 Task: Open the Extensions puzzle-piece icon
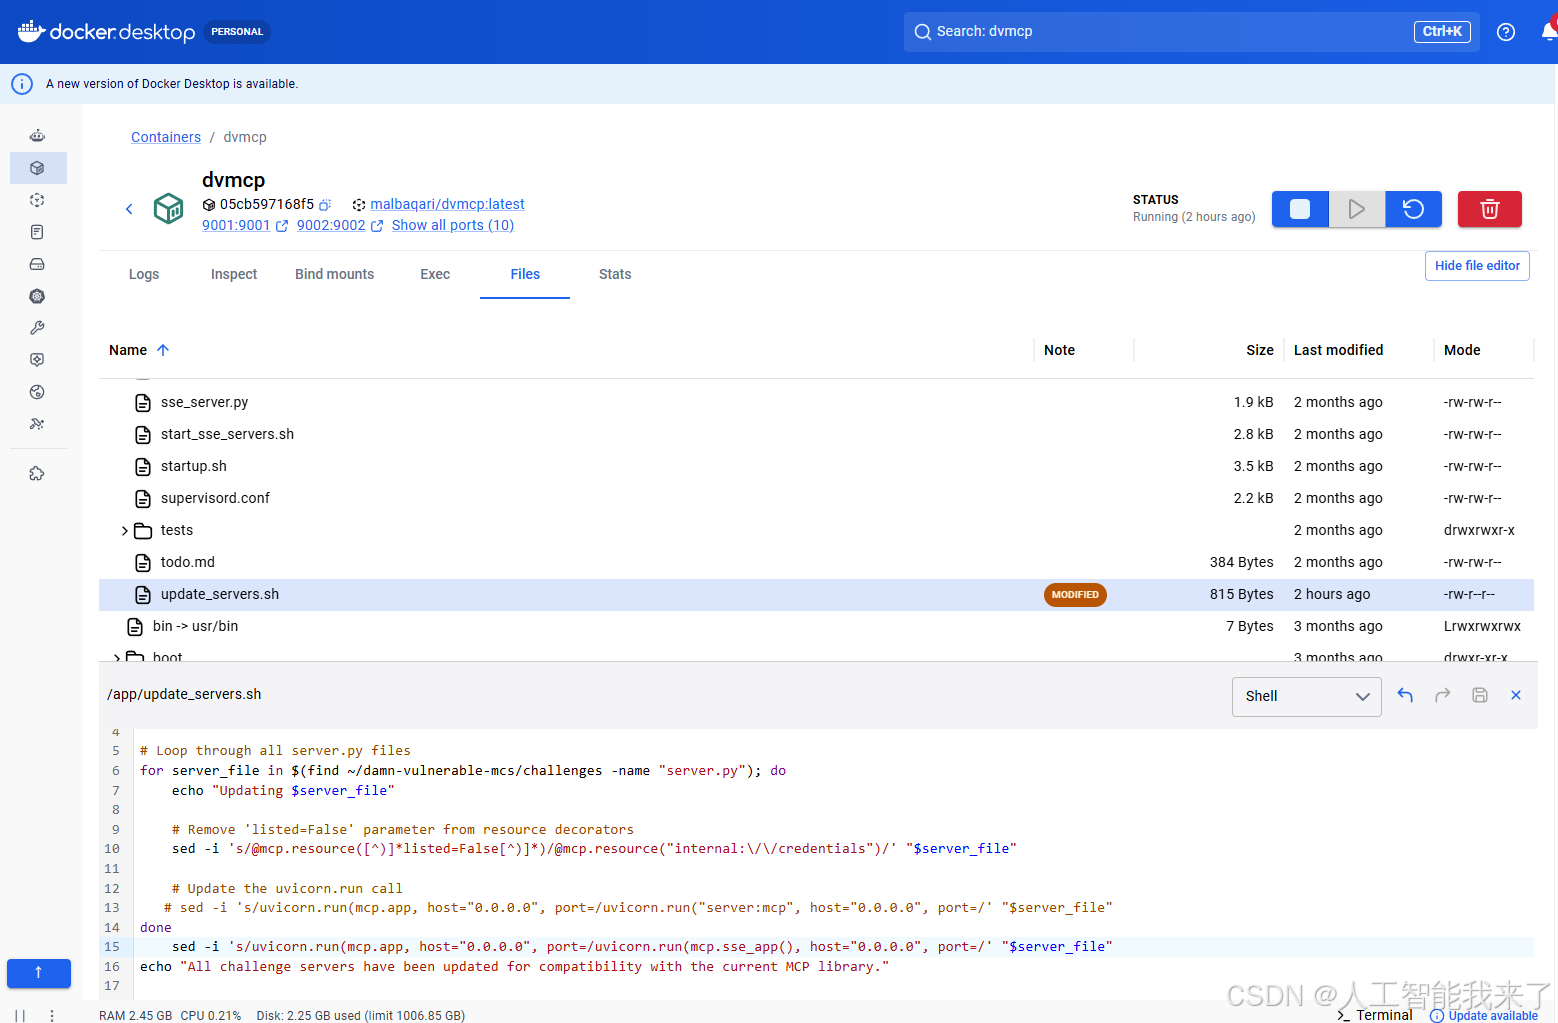tap(37, 474)
